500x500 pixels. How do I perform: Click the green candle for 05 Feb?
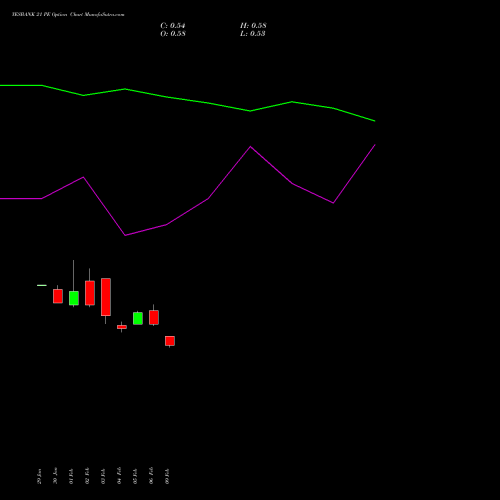point(138,318)
